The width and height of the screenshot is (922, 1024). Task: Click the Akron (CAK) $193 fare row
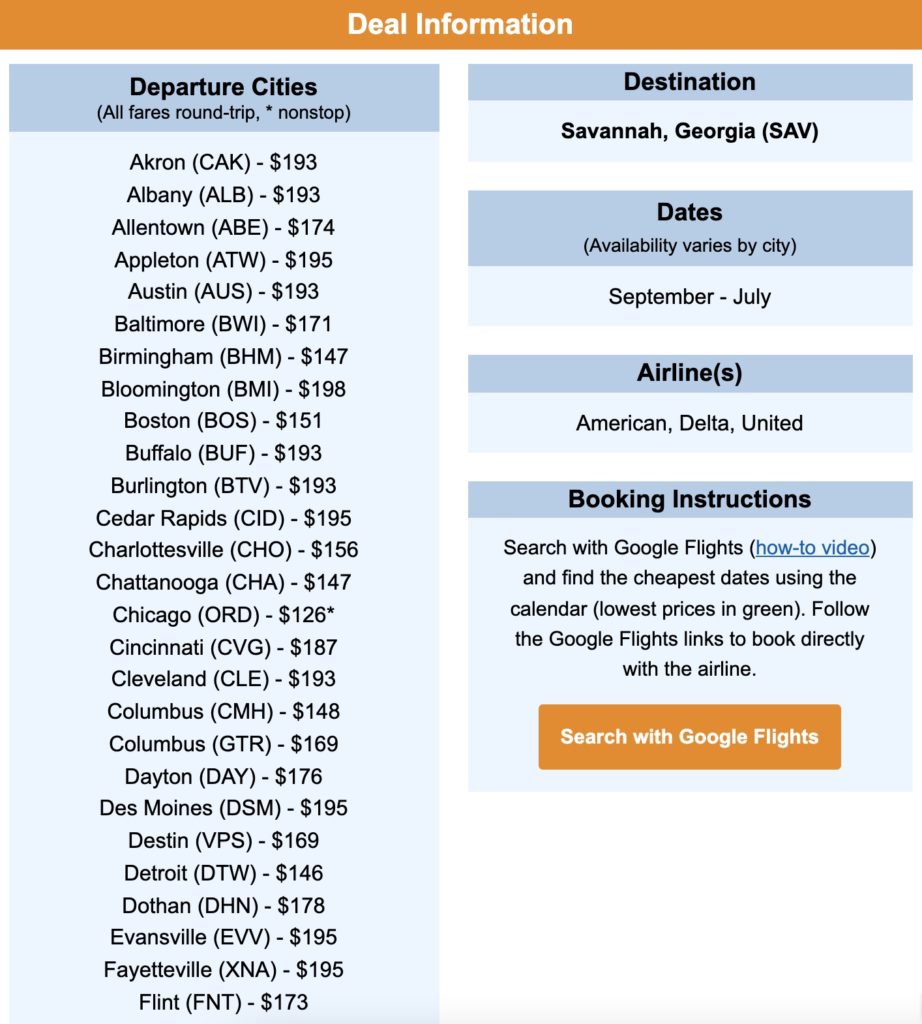pos(224,162)
